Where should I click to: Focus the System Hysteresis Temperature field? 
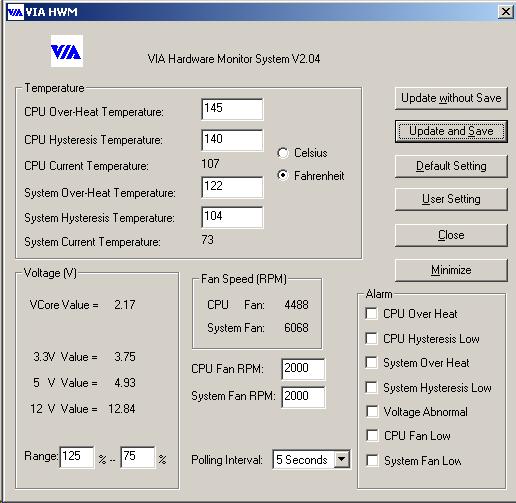click(x=232, y=217)
